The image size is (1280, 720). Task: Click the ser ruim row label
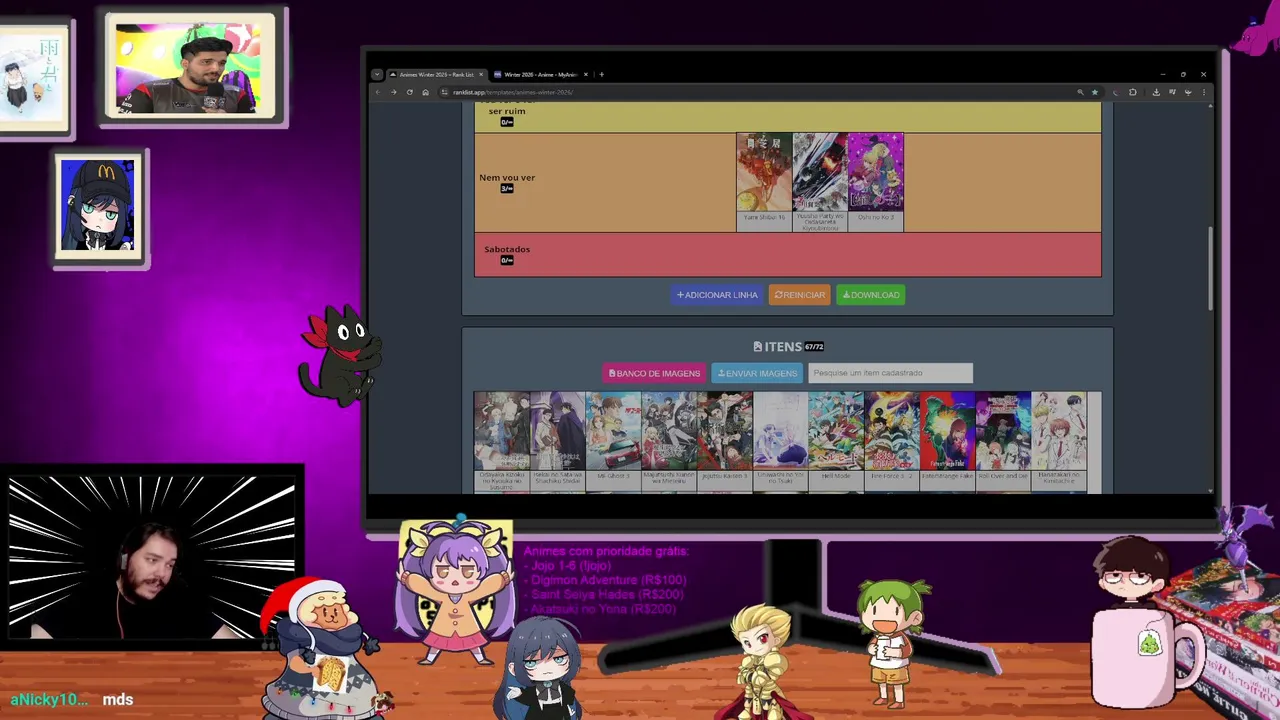coord(507,110)
